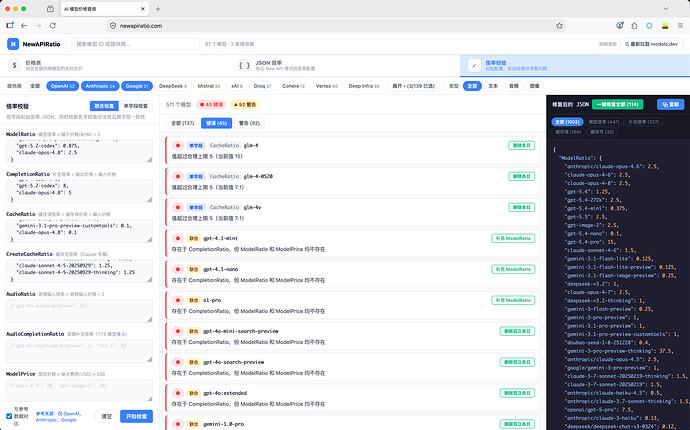Reload the page with refresh icon
This screenshot has height=430, width=690.
[53, 26]
